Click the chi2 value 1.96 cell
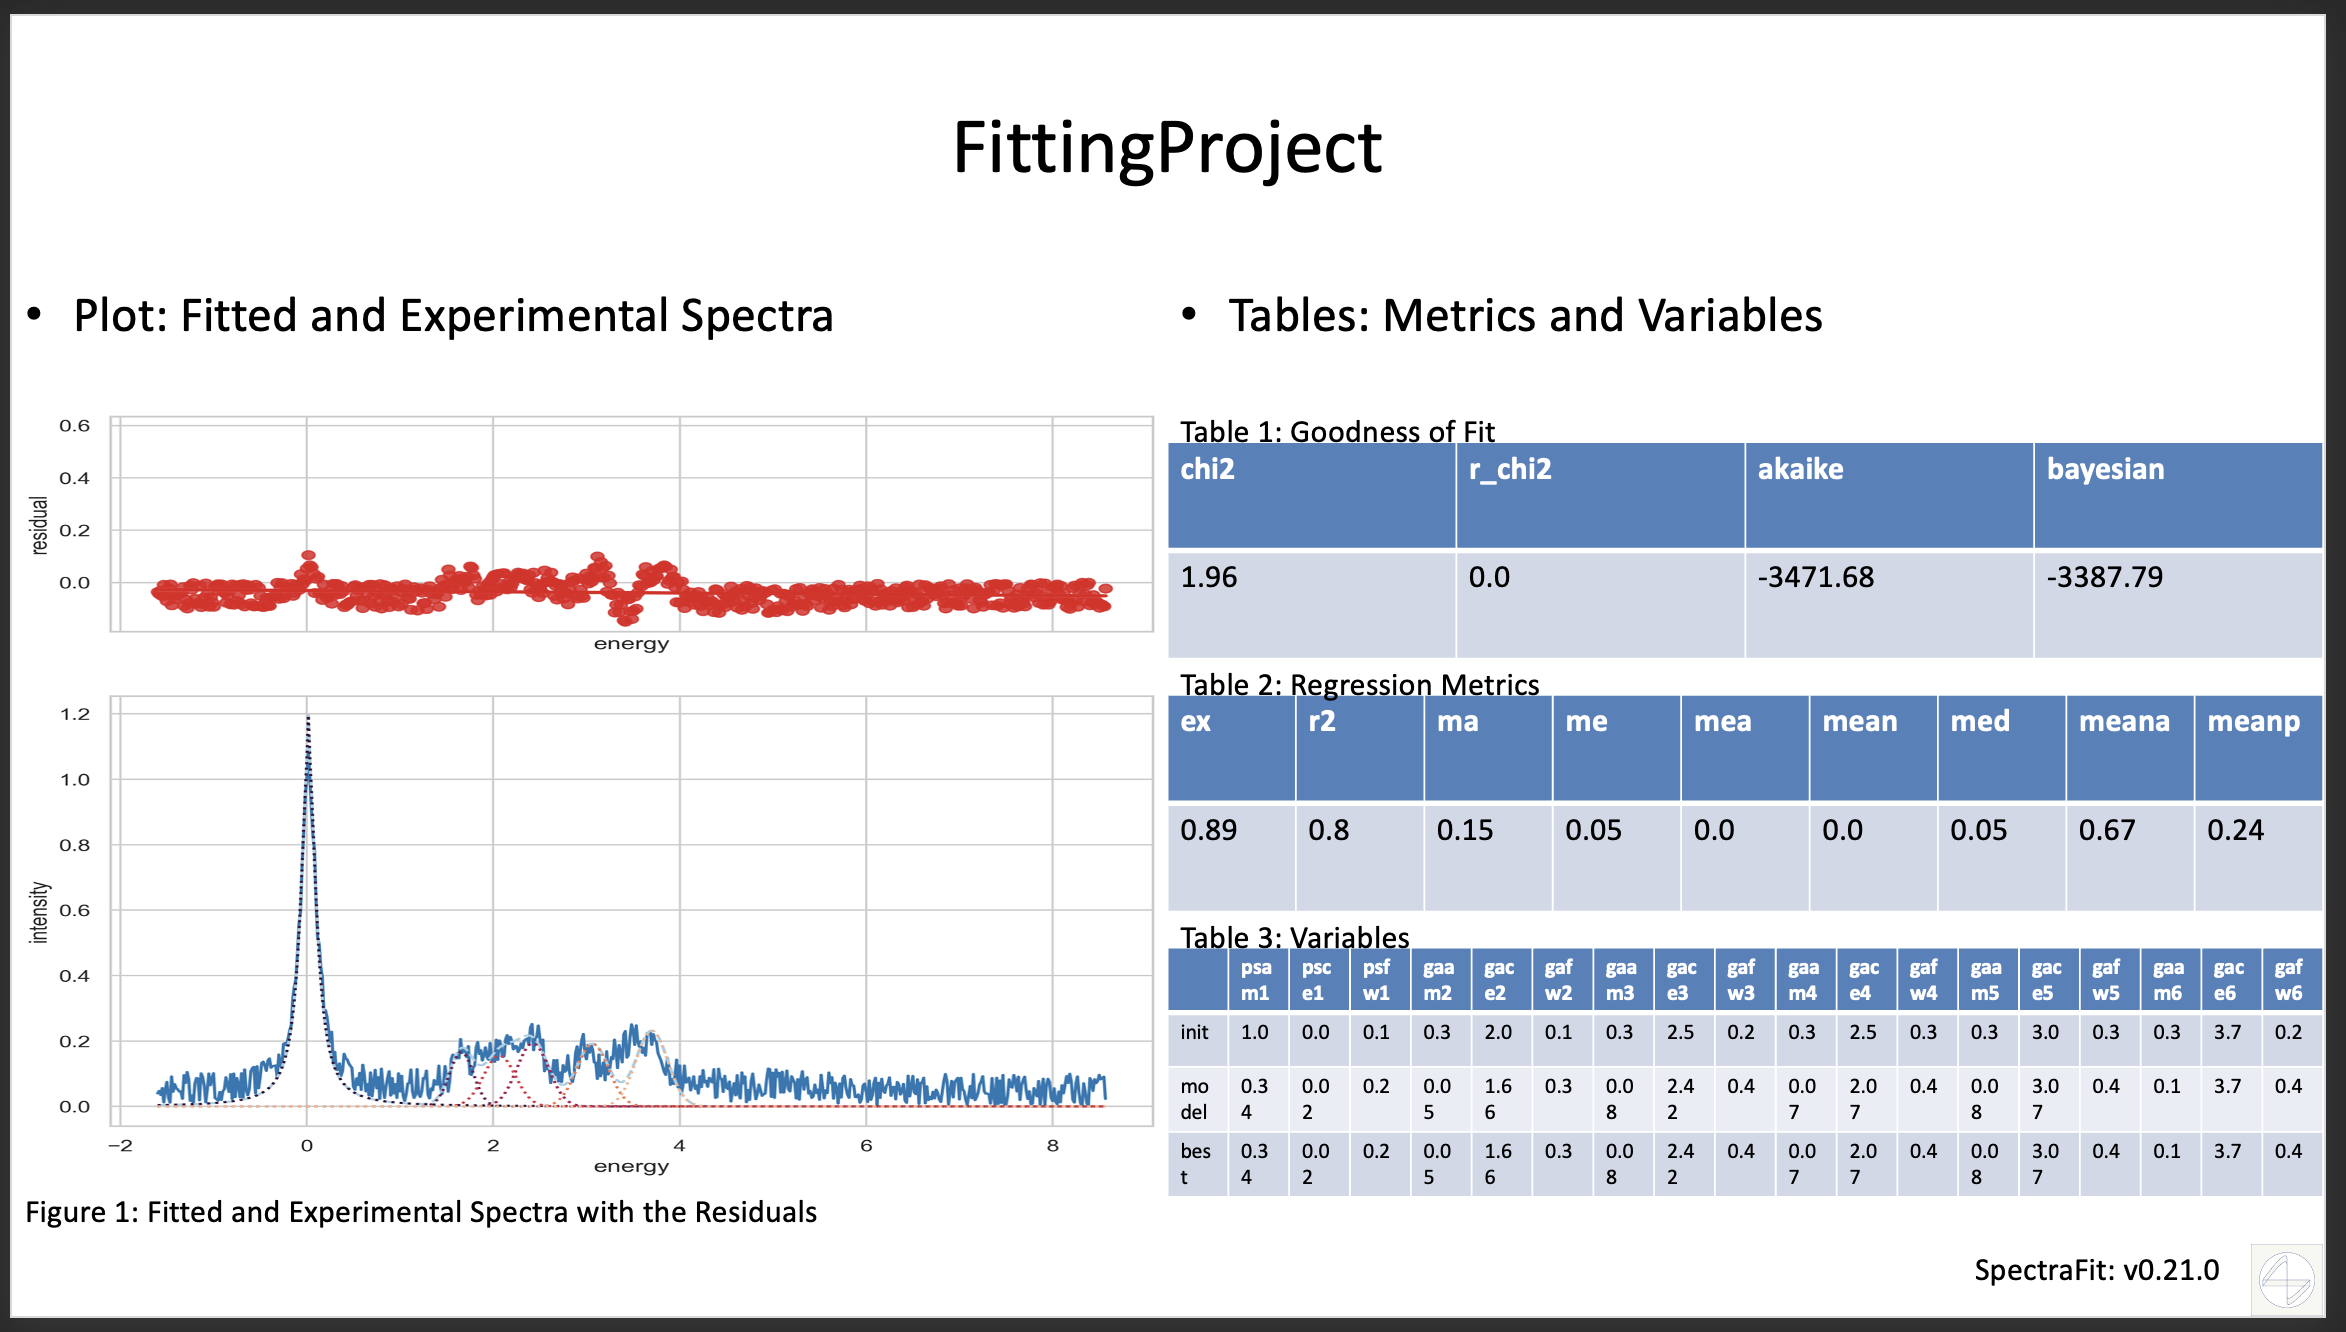Image resolution: width=2346 pixels, height=1332 pixels. tap(1311, 603)
